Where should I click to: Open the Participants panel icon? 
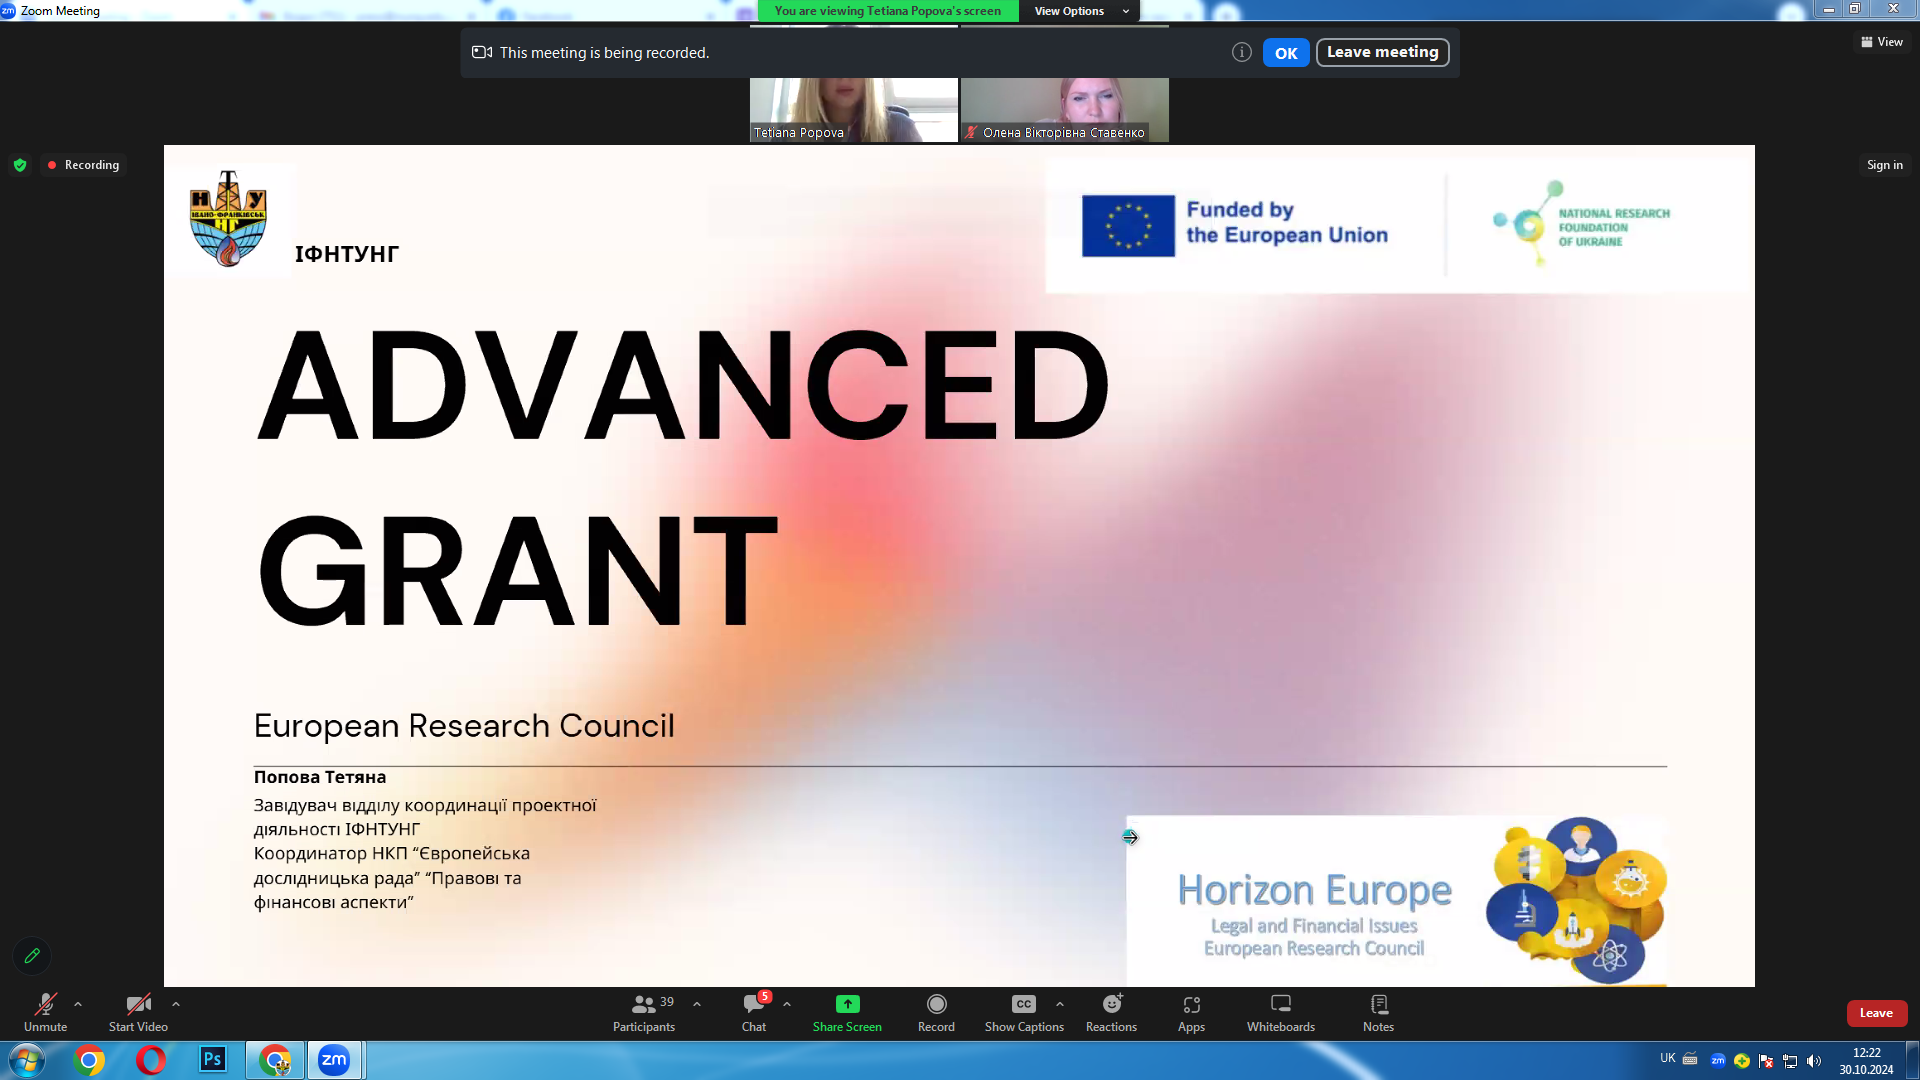click(644, 1004)
